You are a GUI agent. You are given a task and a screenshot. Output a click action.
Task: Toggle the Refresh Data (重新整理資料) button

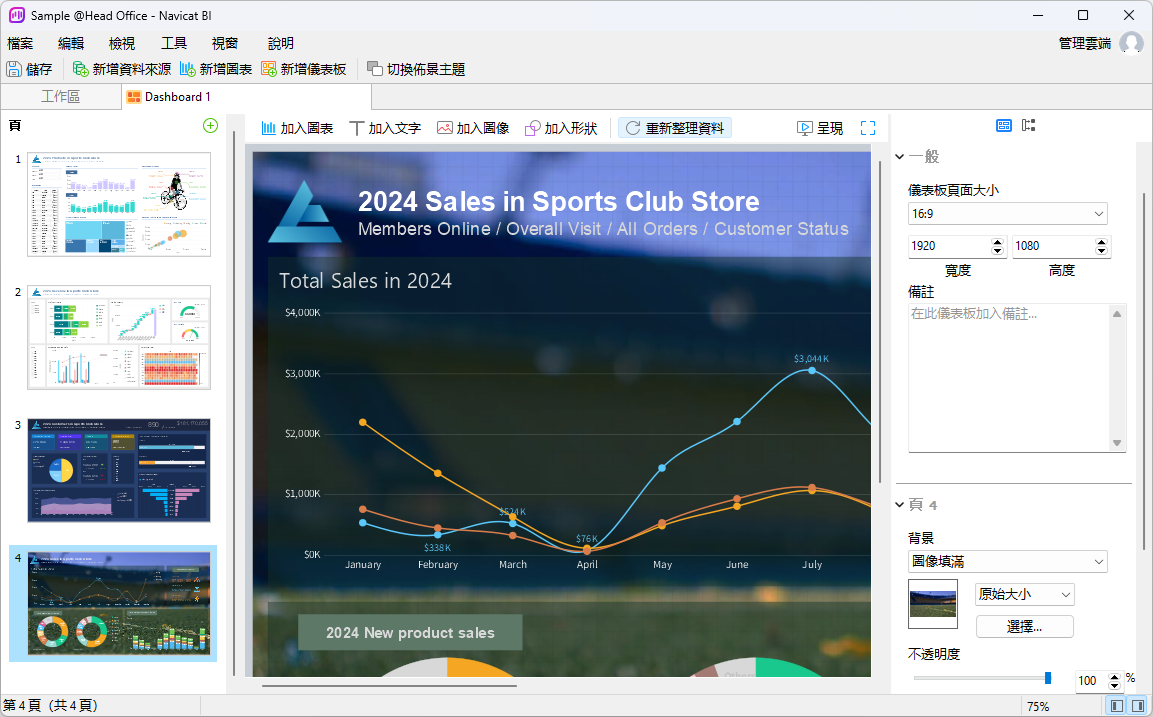pos(675,128)
